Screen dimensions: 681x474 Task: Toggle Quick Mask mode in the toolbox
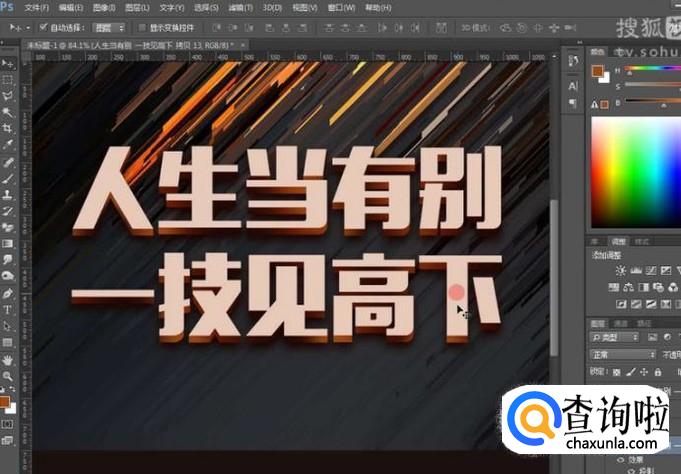pyautogui.click(x=7, y=424)
